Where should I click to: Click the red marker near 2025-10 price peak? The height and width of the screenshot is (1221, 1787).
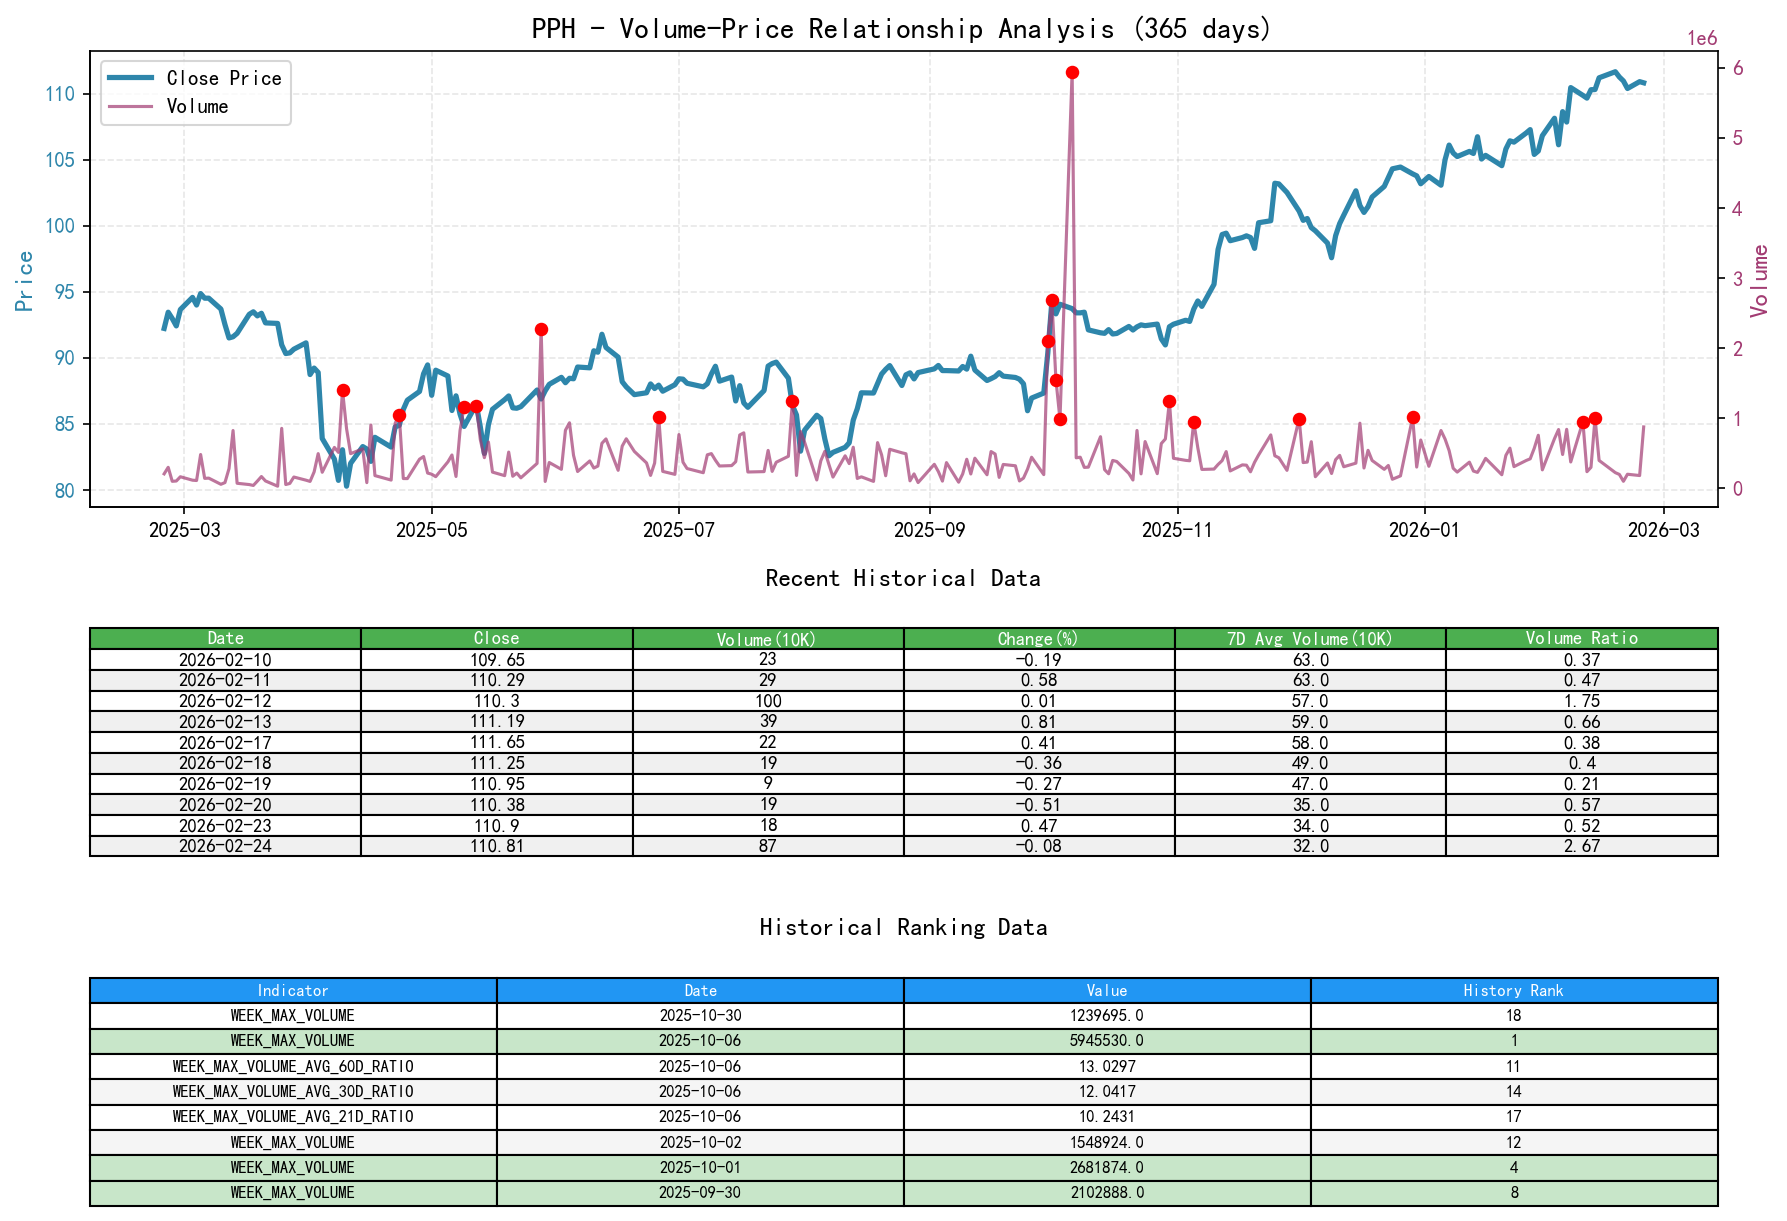1052,299
